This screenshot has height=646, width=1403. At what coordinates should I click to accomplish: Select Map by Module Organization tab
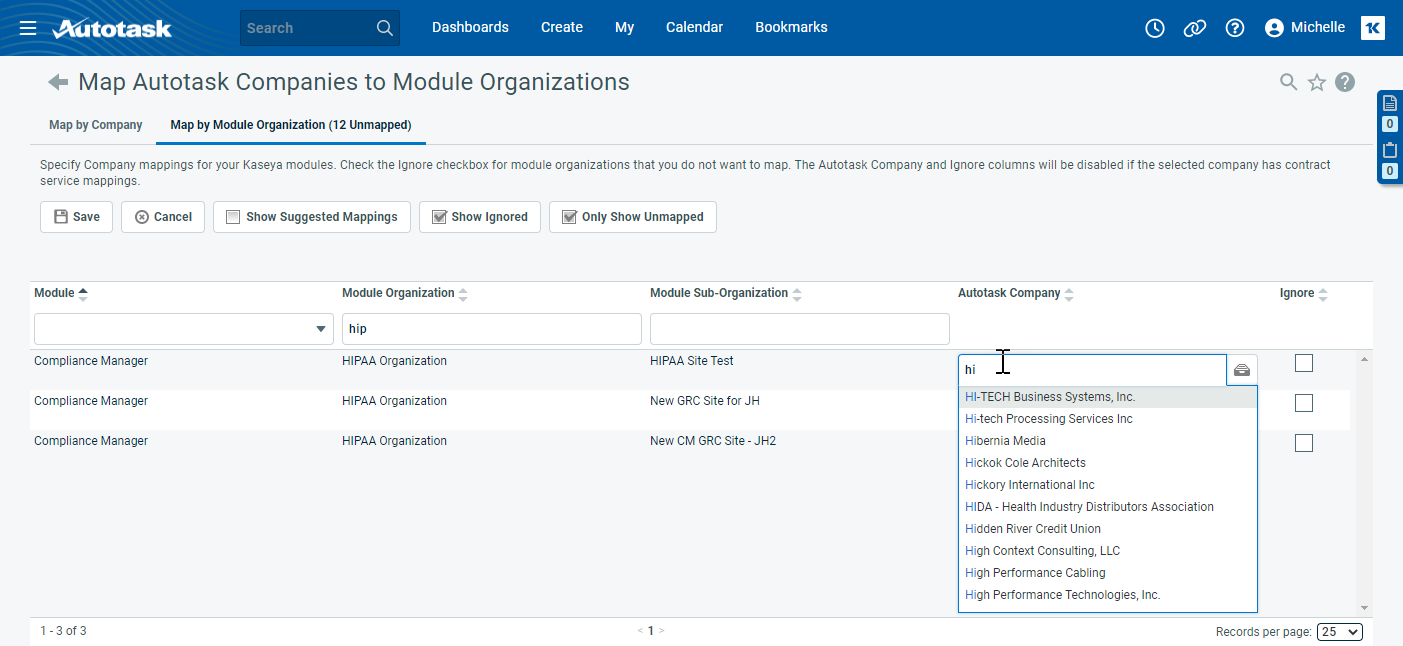pyautogui.click(x=291, y=125)
